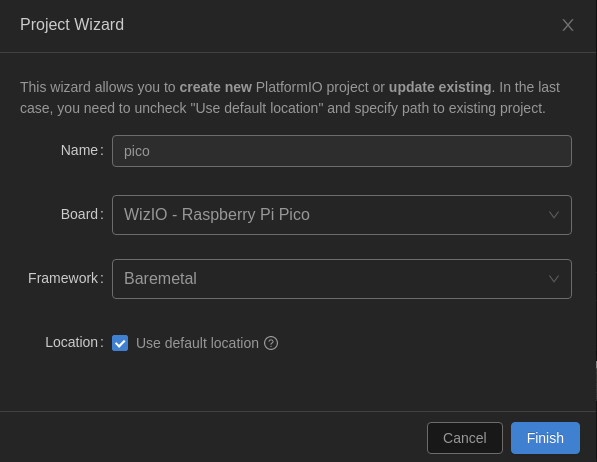This screenshot has width=597, height=462.
Task: Click the Cancel button
Action: (x=465, y=438)
